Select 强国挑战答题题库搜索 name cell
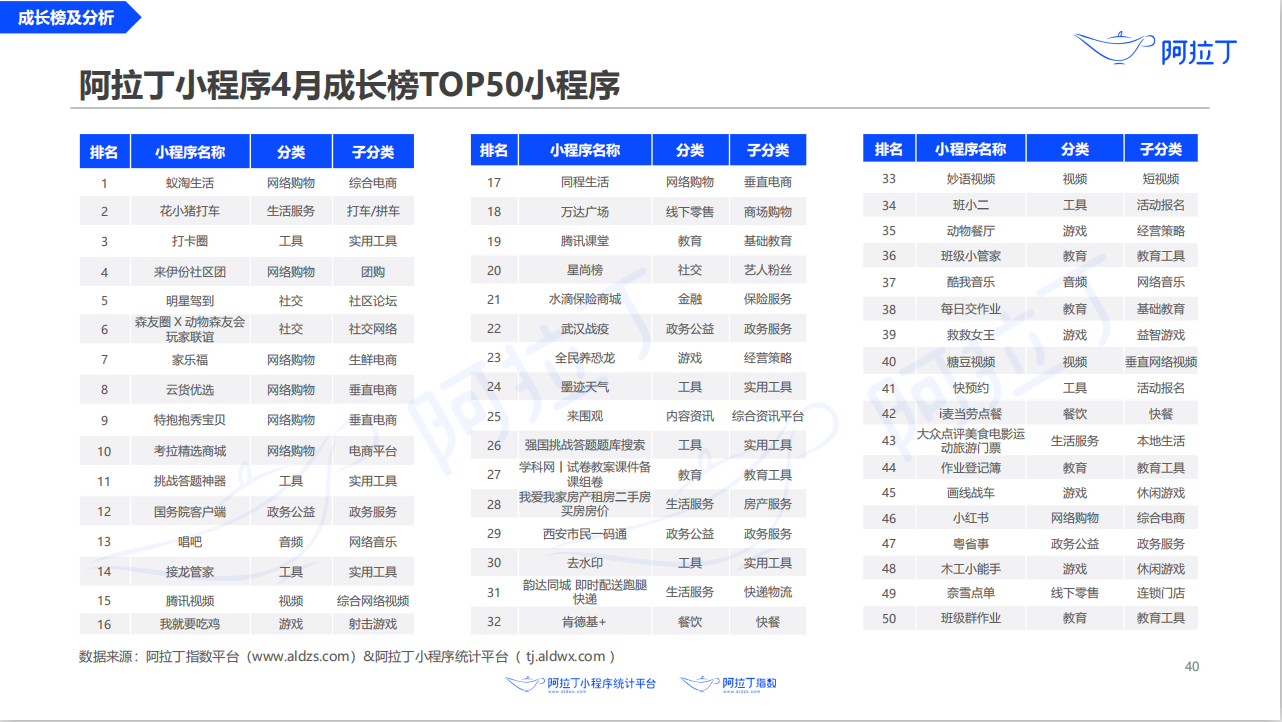Viewport: 1282px width, 722px height. 585,445
